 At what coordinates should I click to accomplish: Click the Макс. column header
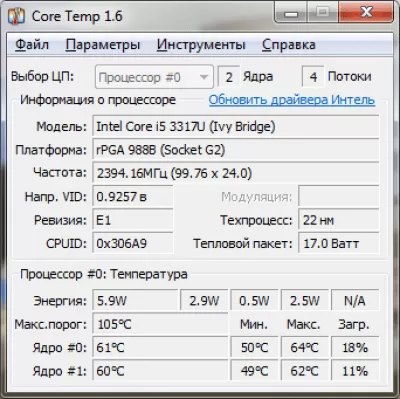pos(304,324)
